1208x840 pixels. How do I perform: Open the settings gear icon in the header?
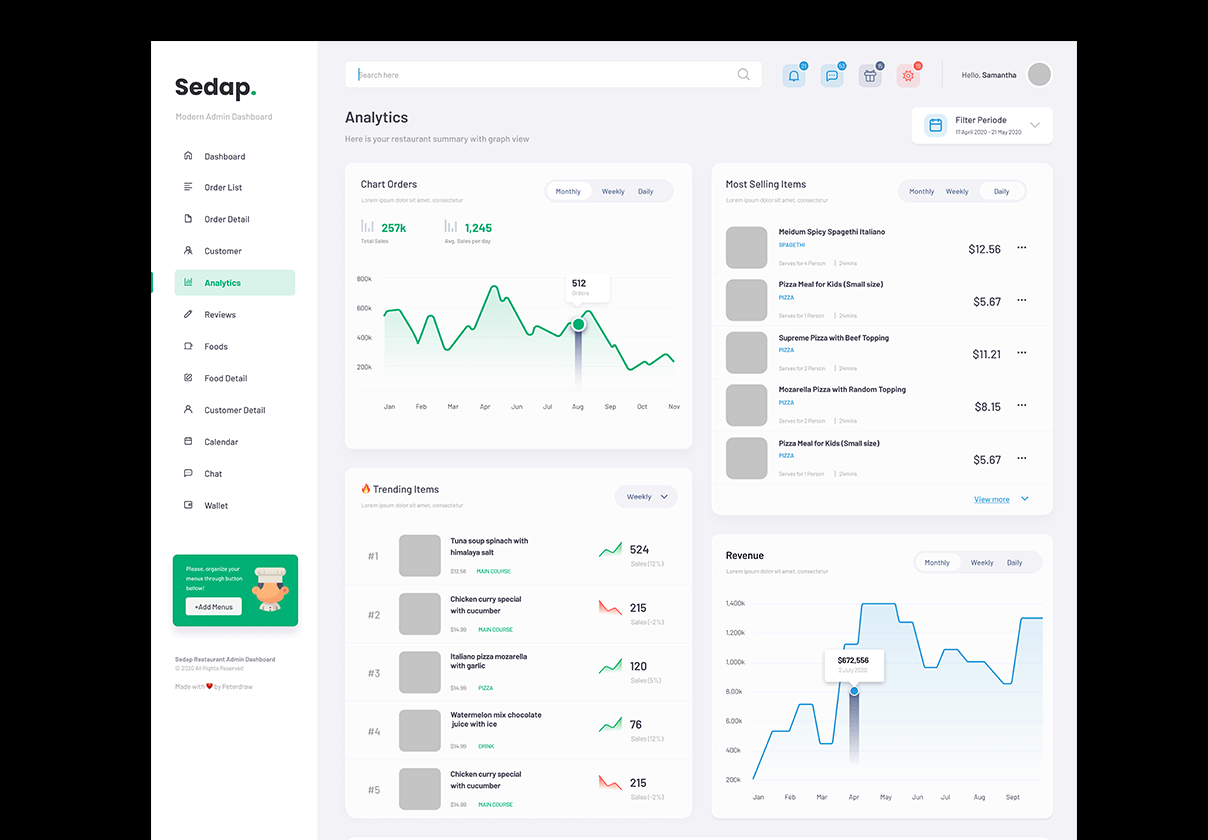908,74
